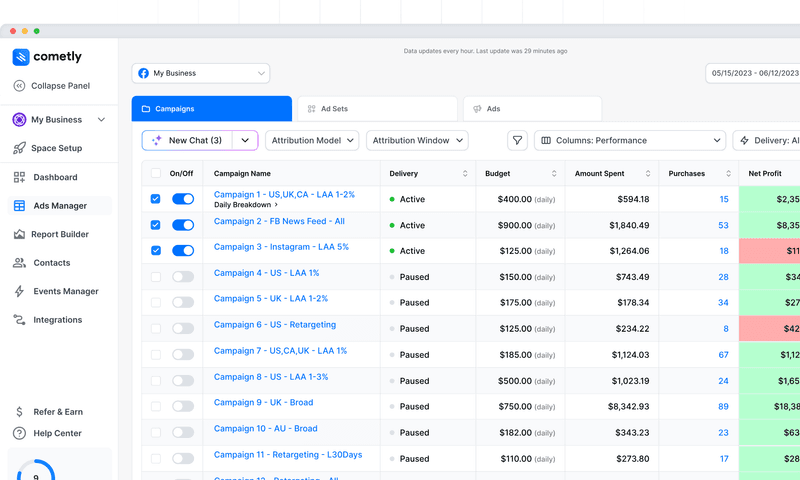Viewport: 800px width, 480px height.
Task: Click the Space Setup rocket icon
Action: pyautogui.click(x=19, y=148)
